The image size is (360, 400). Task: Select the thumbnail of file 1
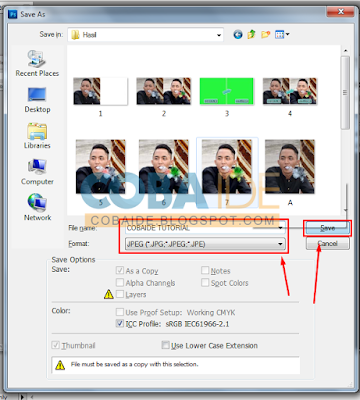100,91
